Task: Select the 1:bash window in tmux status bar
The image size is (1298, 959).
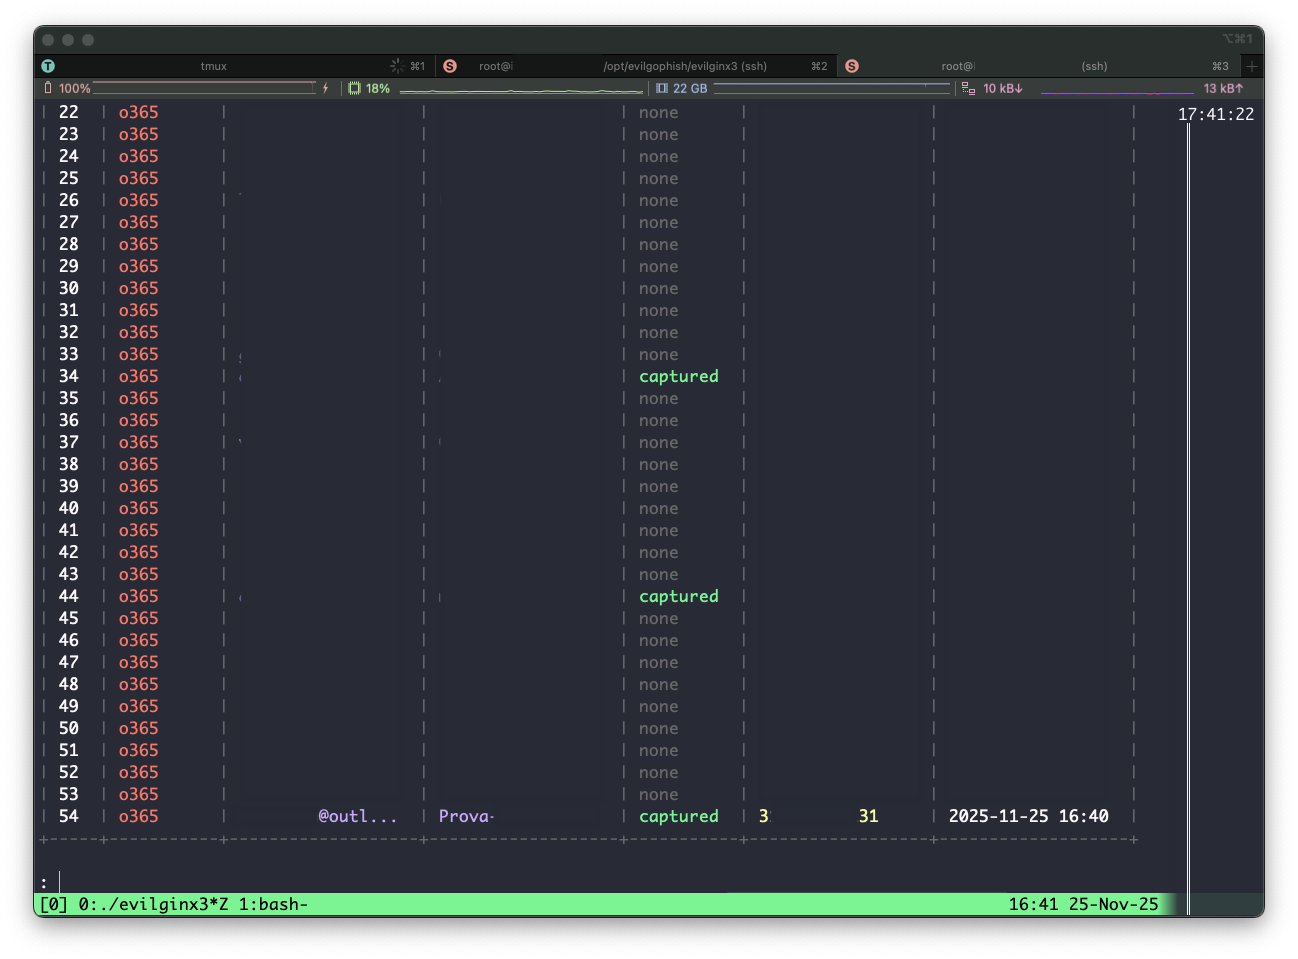Action: [272, 904]
